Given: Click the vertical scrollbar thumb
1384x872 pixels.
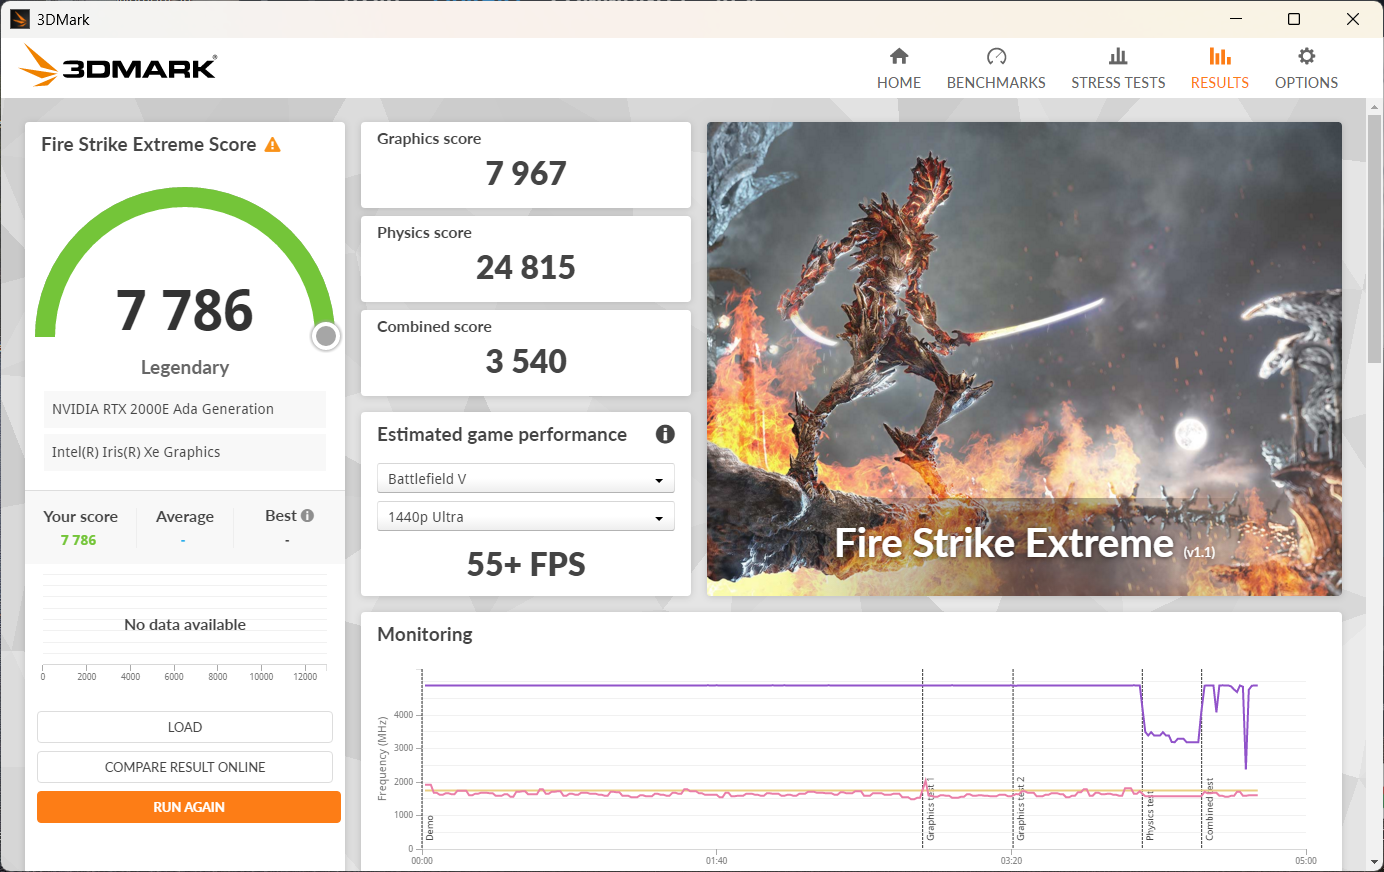Looking at the screenshot, I should click(1375, 238).
